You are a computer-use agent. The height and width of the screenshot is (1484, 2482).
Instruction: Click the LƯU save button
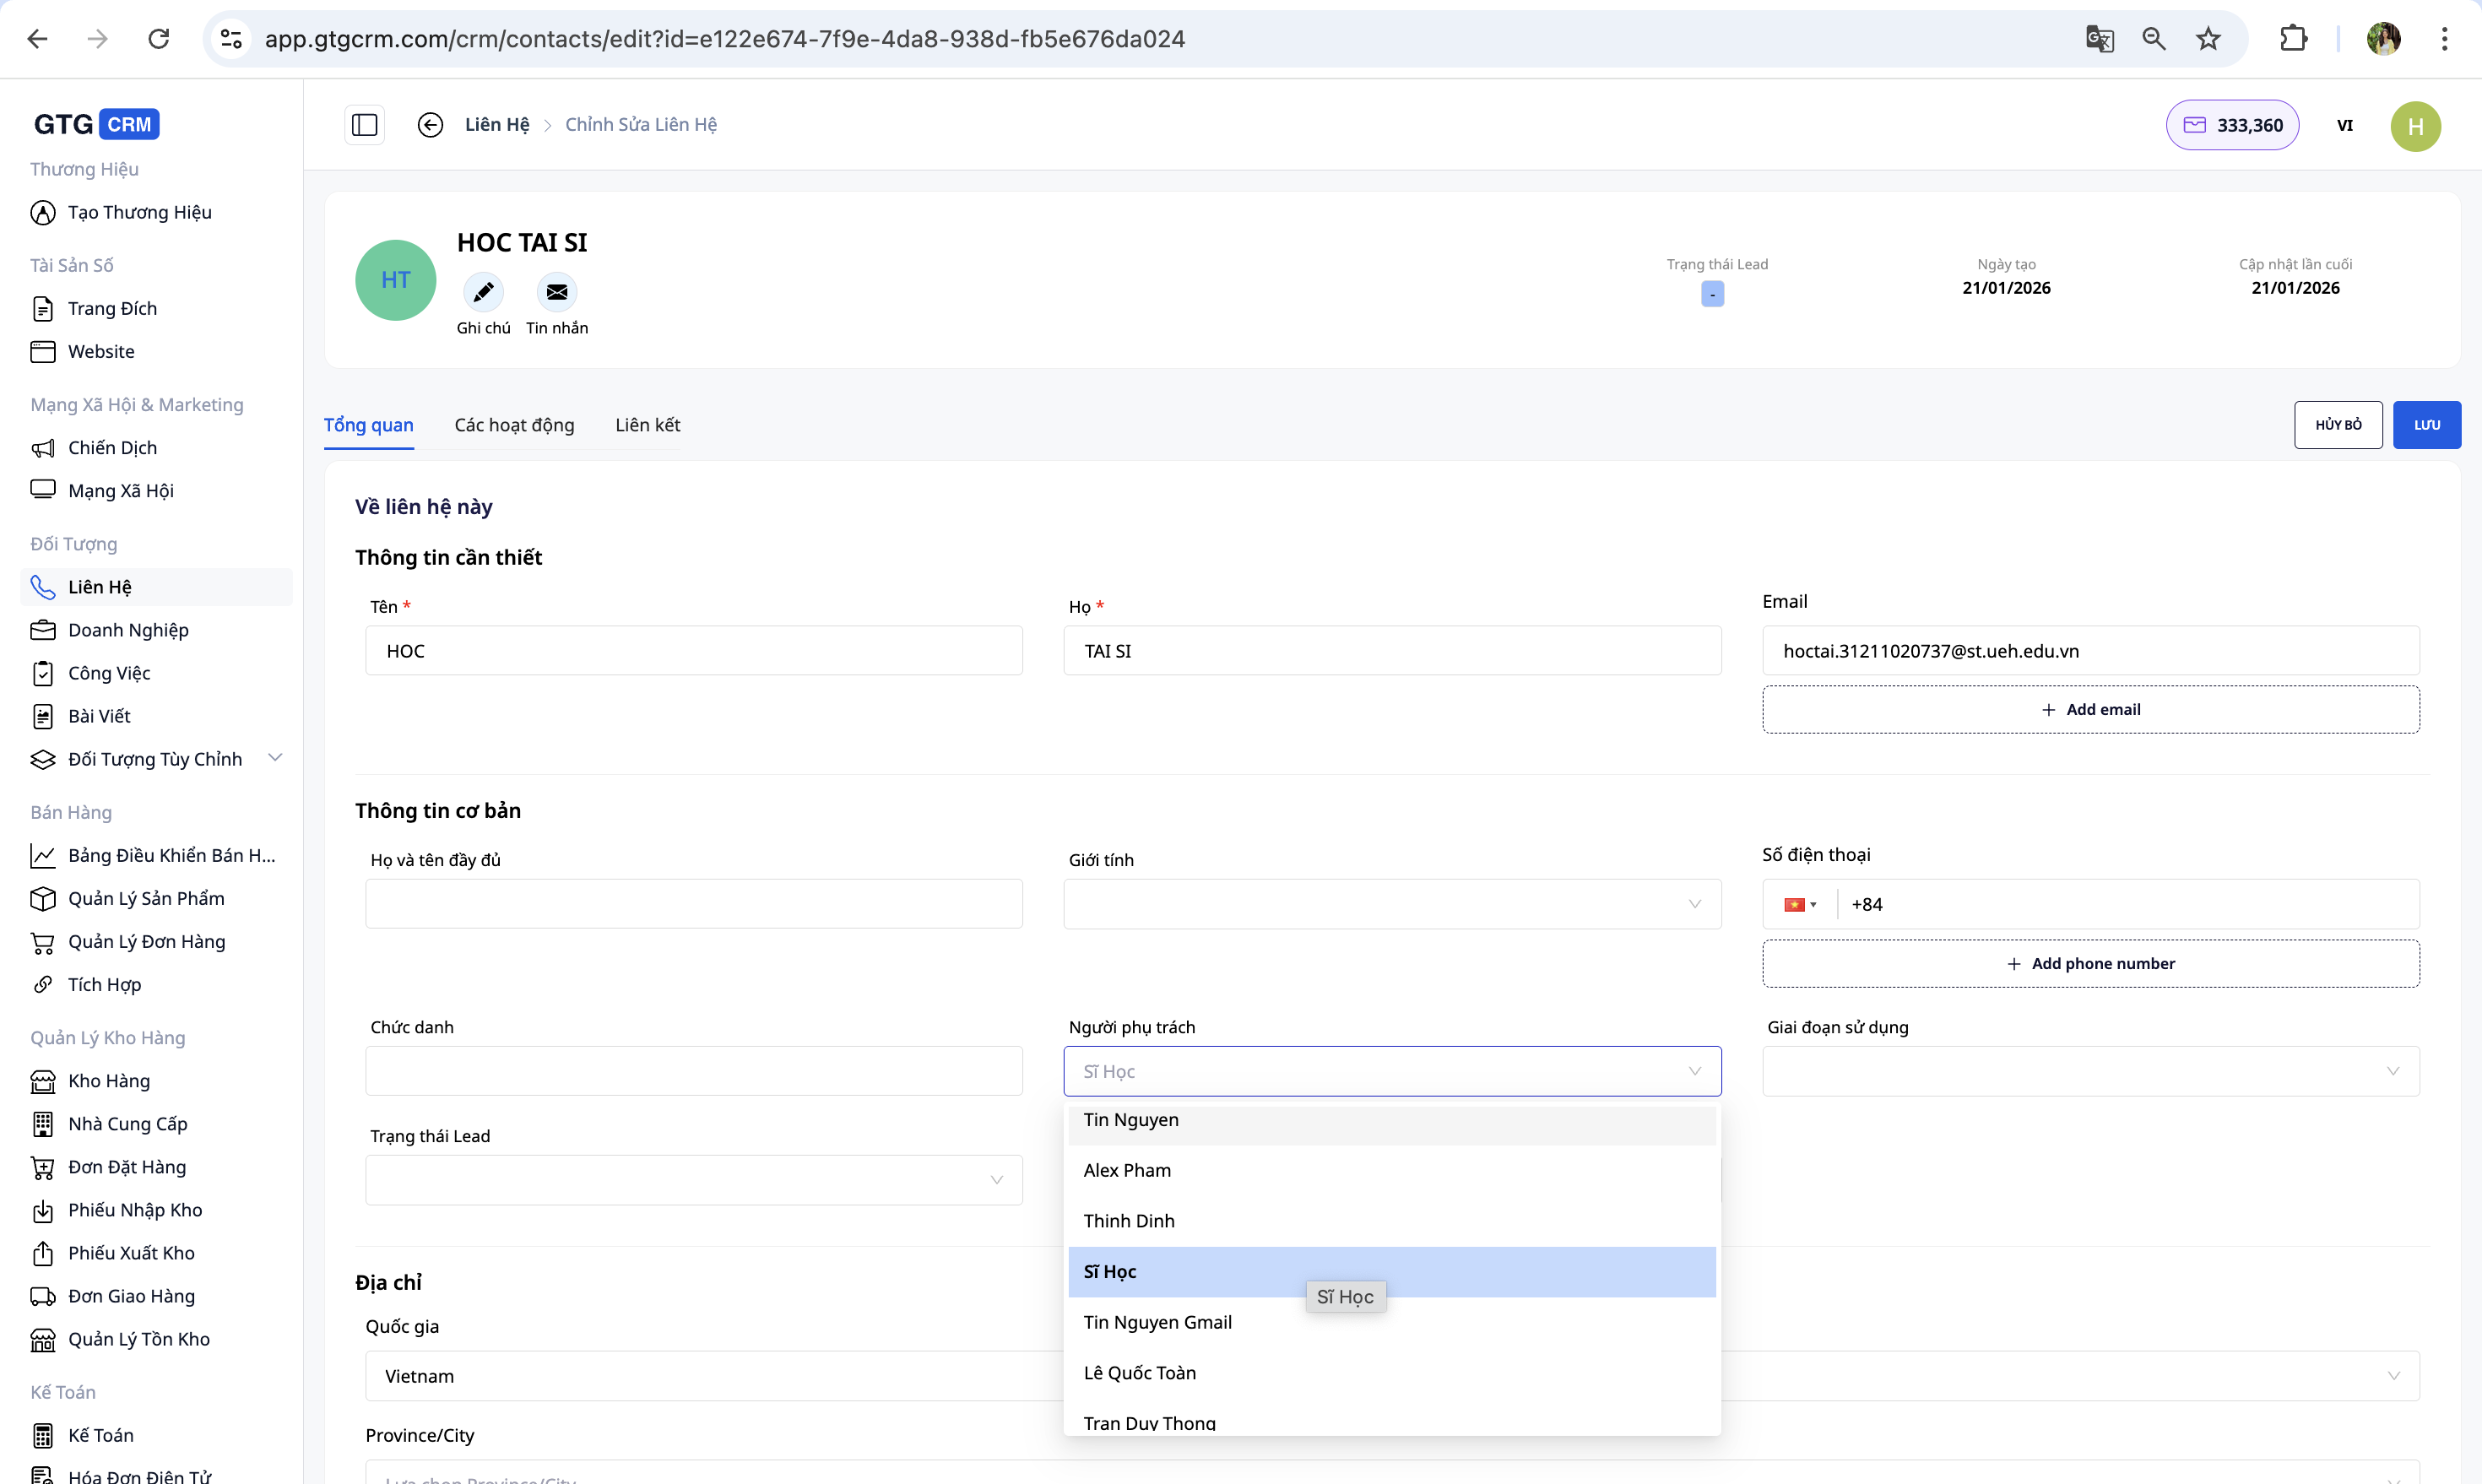click(2426, 425)
